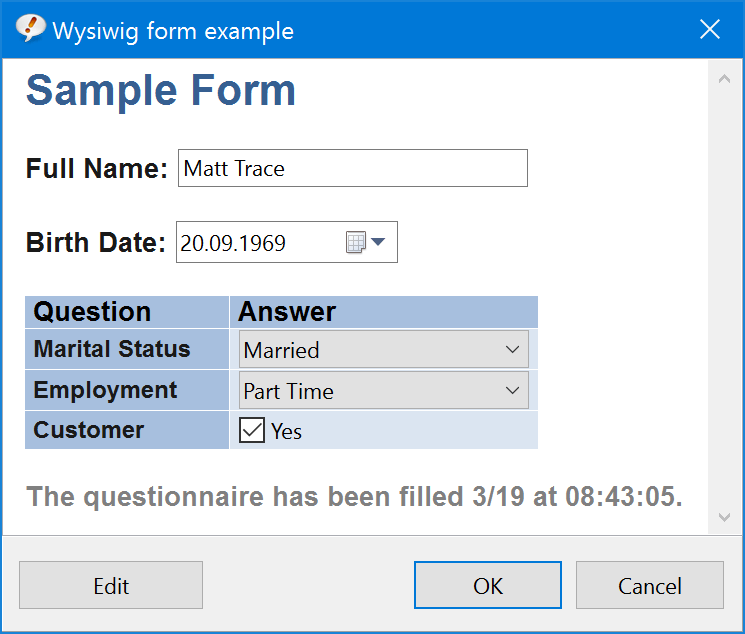Open the calendar picker icon for Birth Date
The image size is (745, 634).
click(x=365, y=243)
